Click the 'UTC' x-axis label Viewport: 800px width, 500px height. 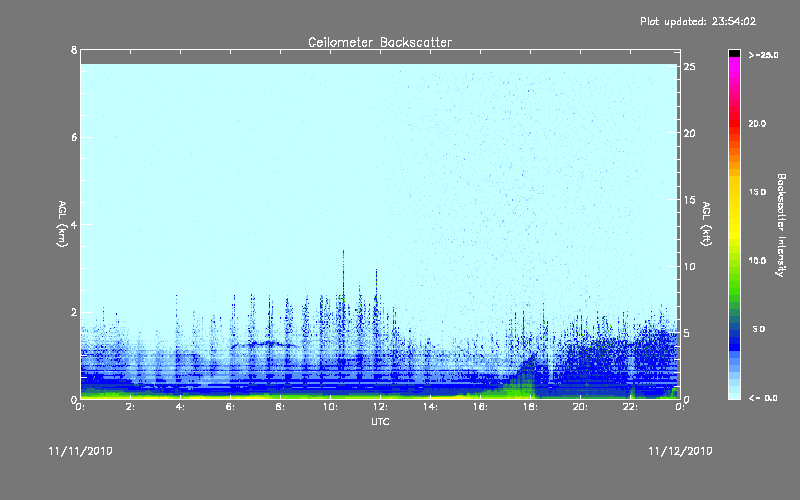pos(380,422)
